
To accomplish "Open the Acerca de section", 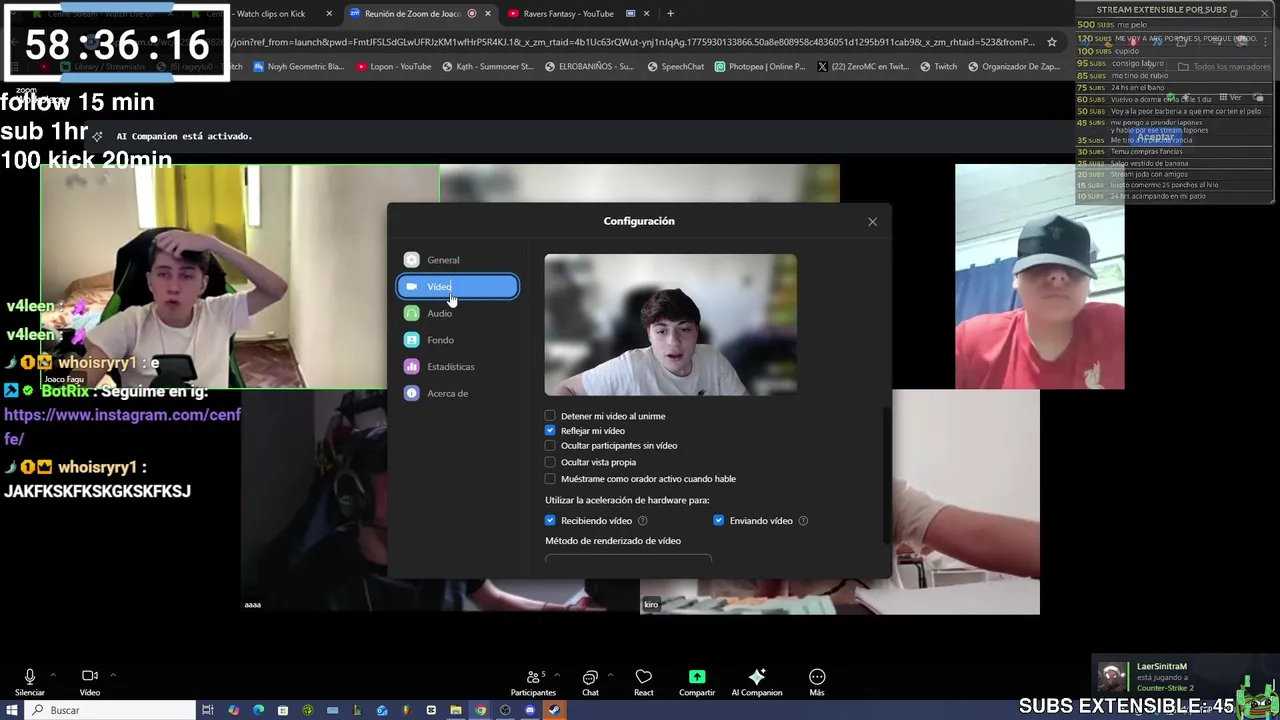I will coord(457,393).
